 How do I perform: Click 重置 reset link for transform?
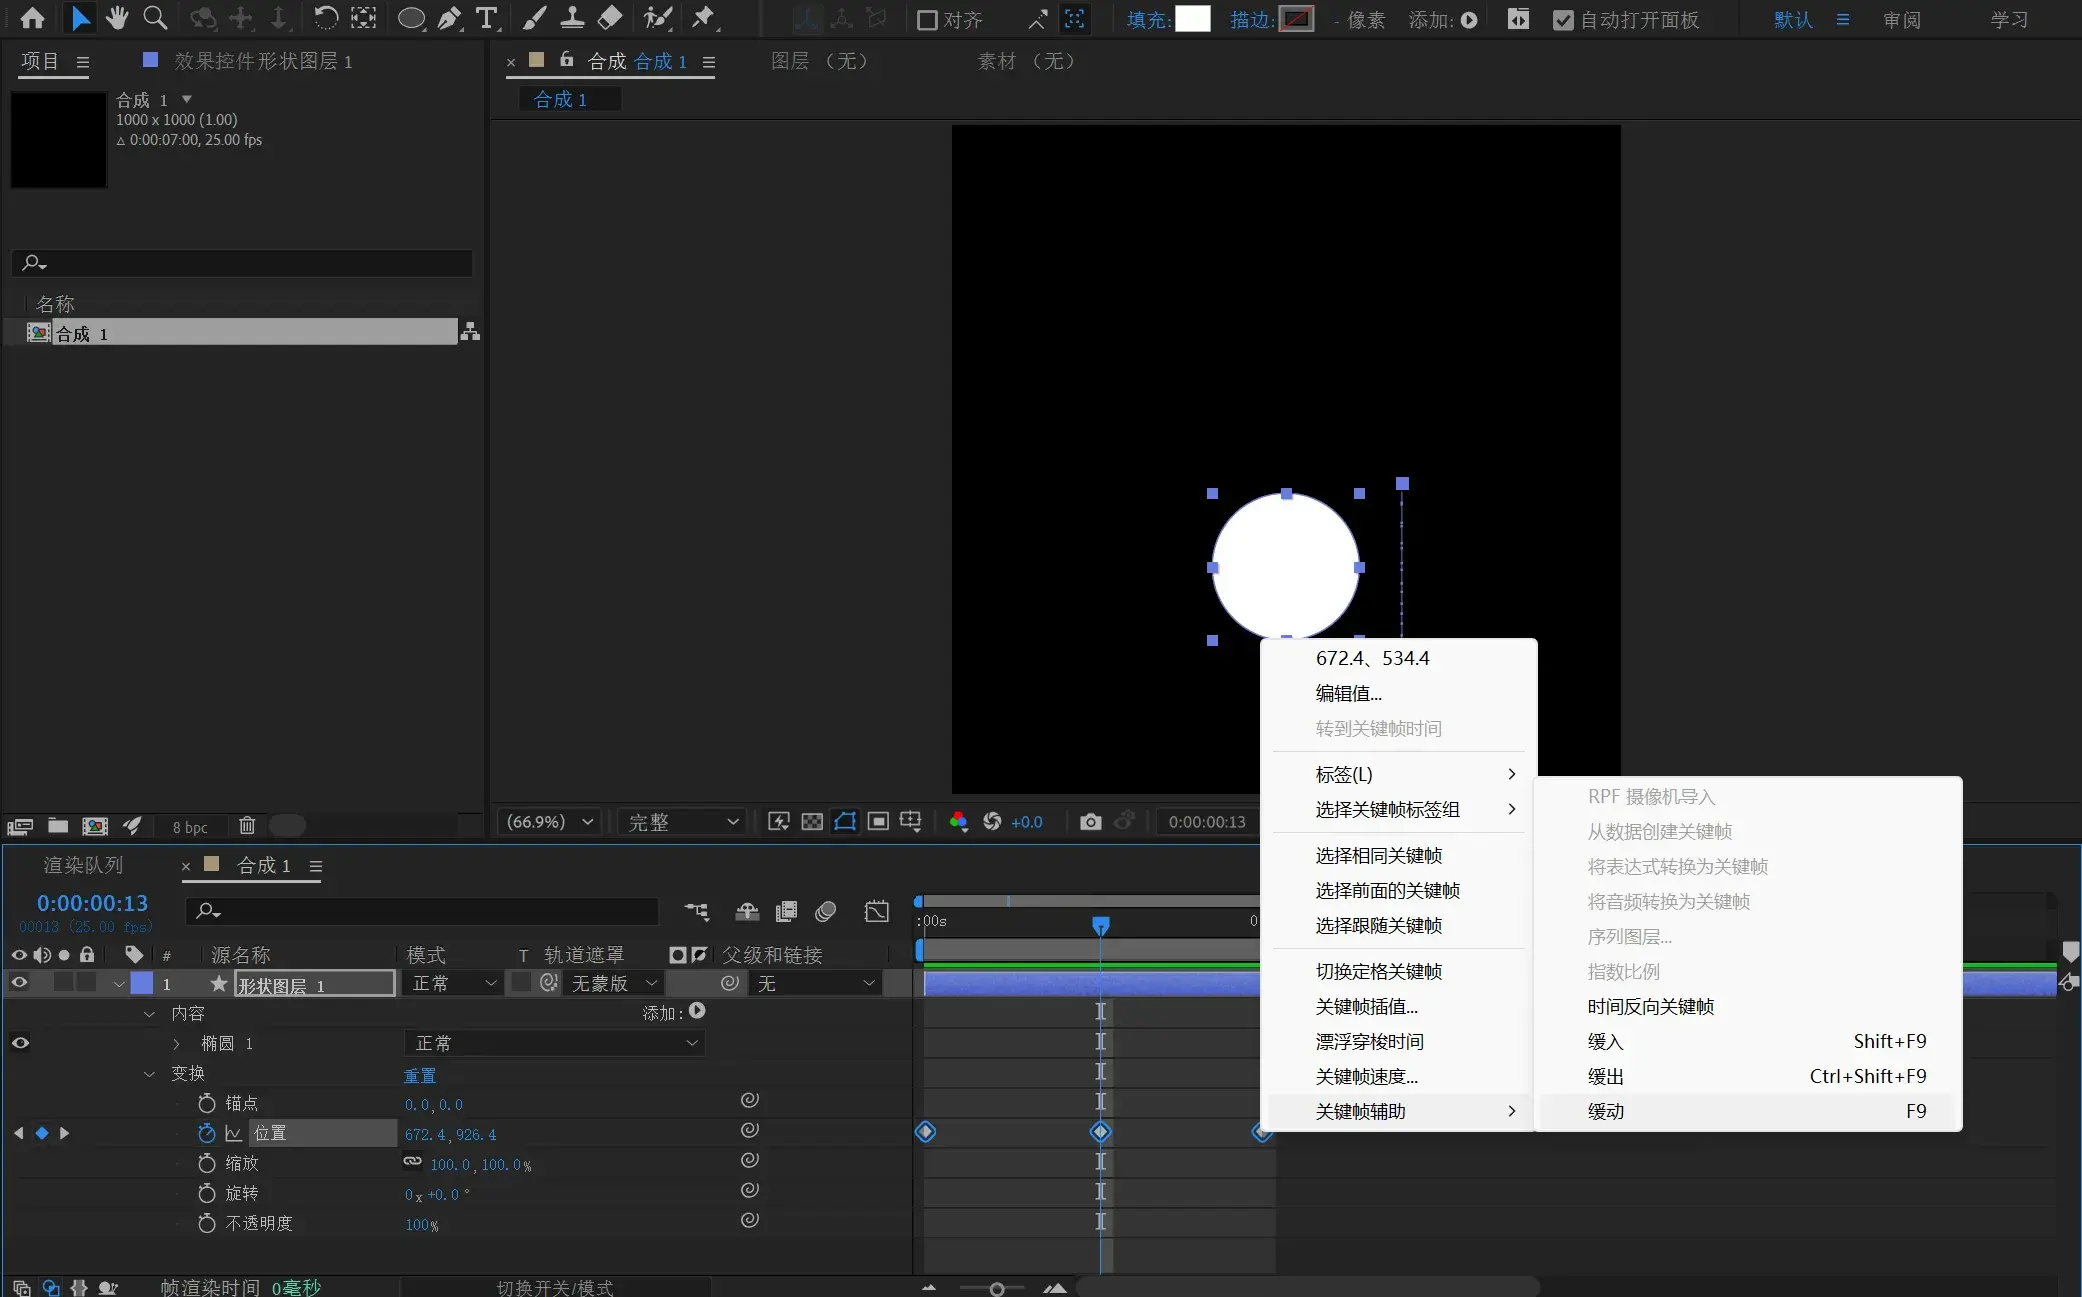pos(420,1075)
